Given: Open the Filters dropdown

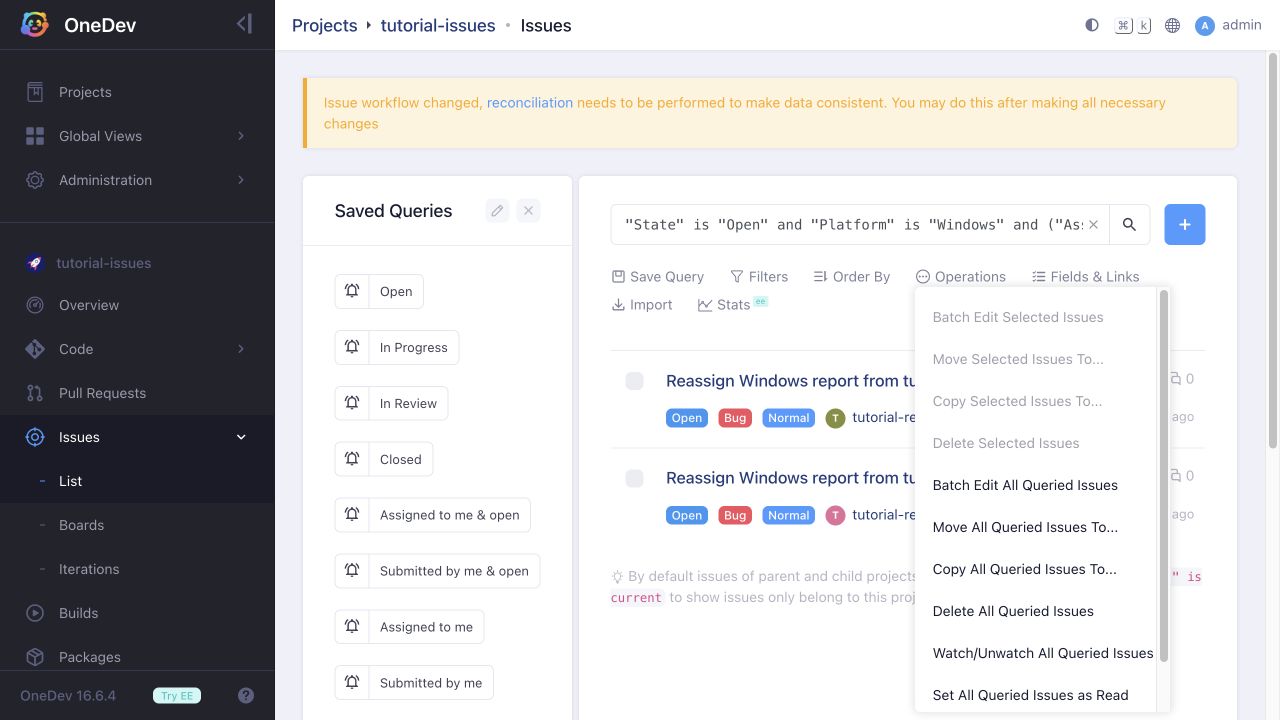Looking at the screenshot, I should tap(759, 277).
